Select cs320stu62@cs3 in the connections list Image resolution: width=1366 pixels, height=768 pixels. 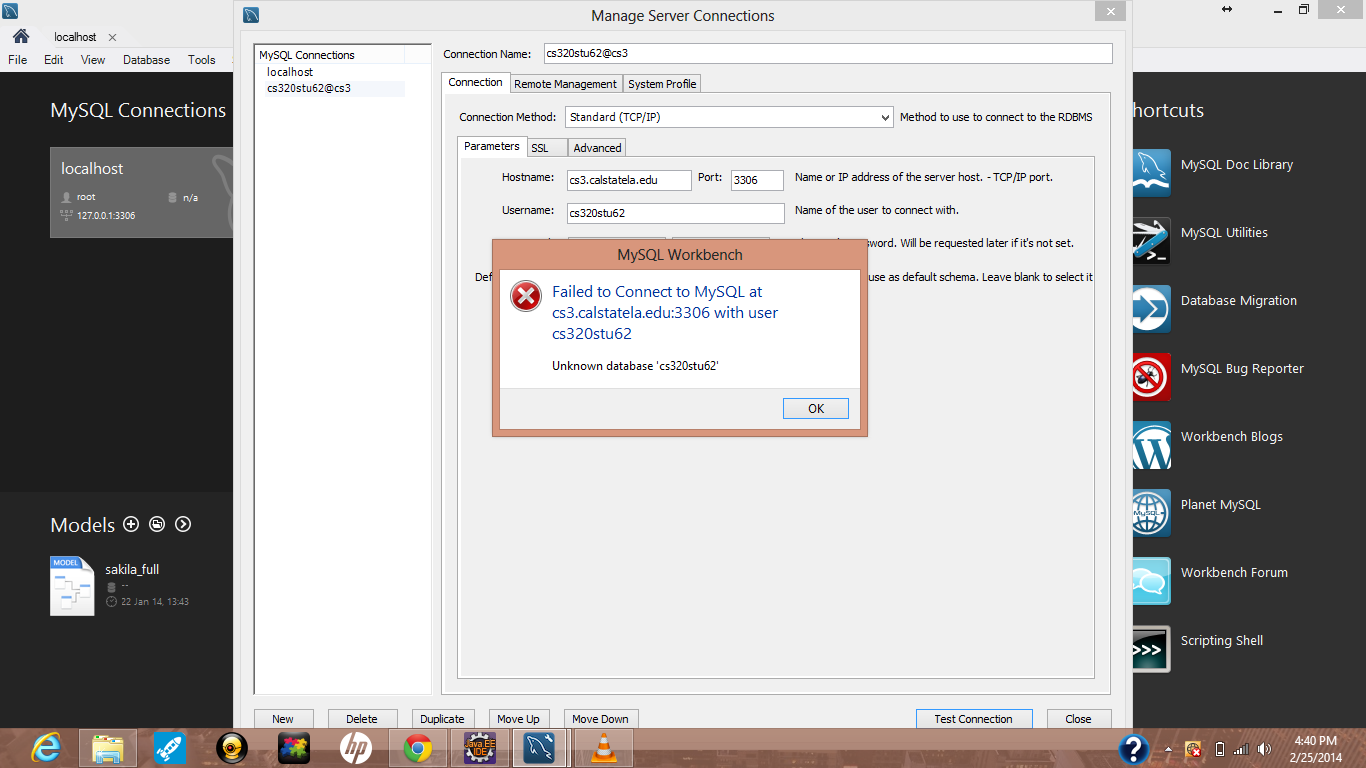coord(309,88)
